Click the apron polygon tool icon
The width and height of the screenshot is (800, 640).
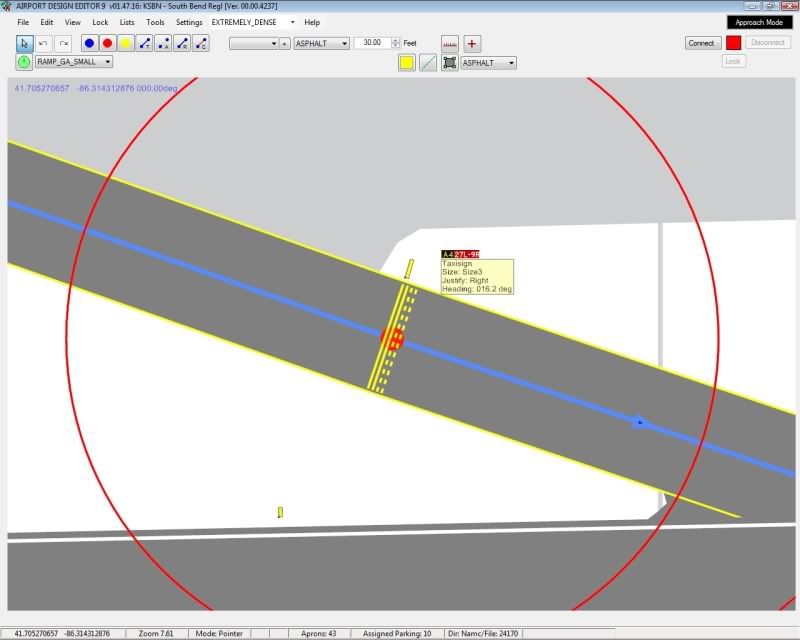450,62
